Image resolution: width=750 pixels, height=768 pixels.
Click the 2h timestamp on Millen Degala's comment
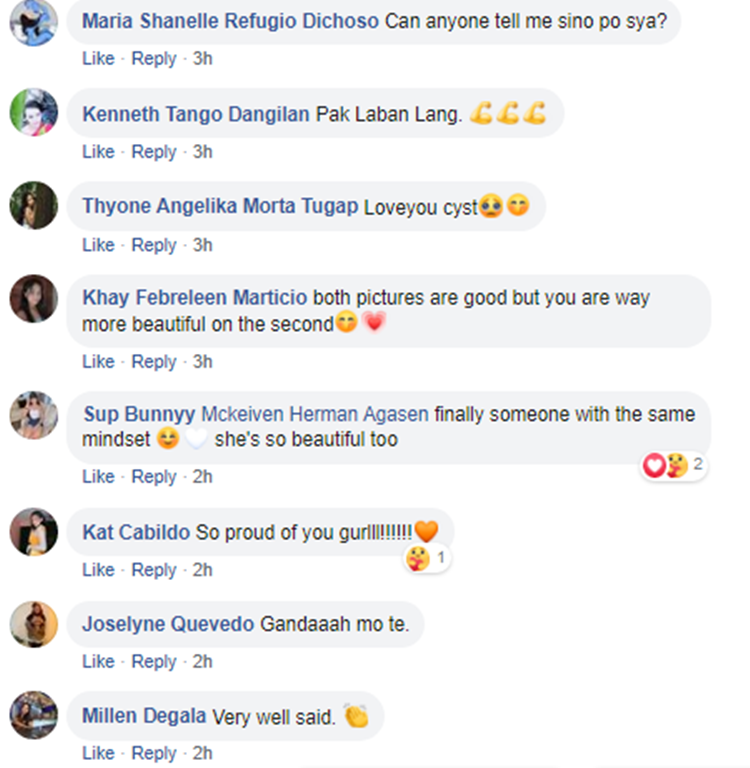202,754
